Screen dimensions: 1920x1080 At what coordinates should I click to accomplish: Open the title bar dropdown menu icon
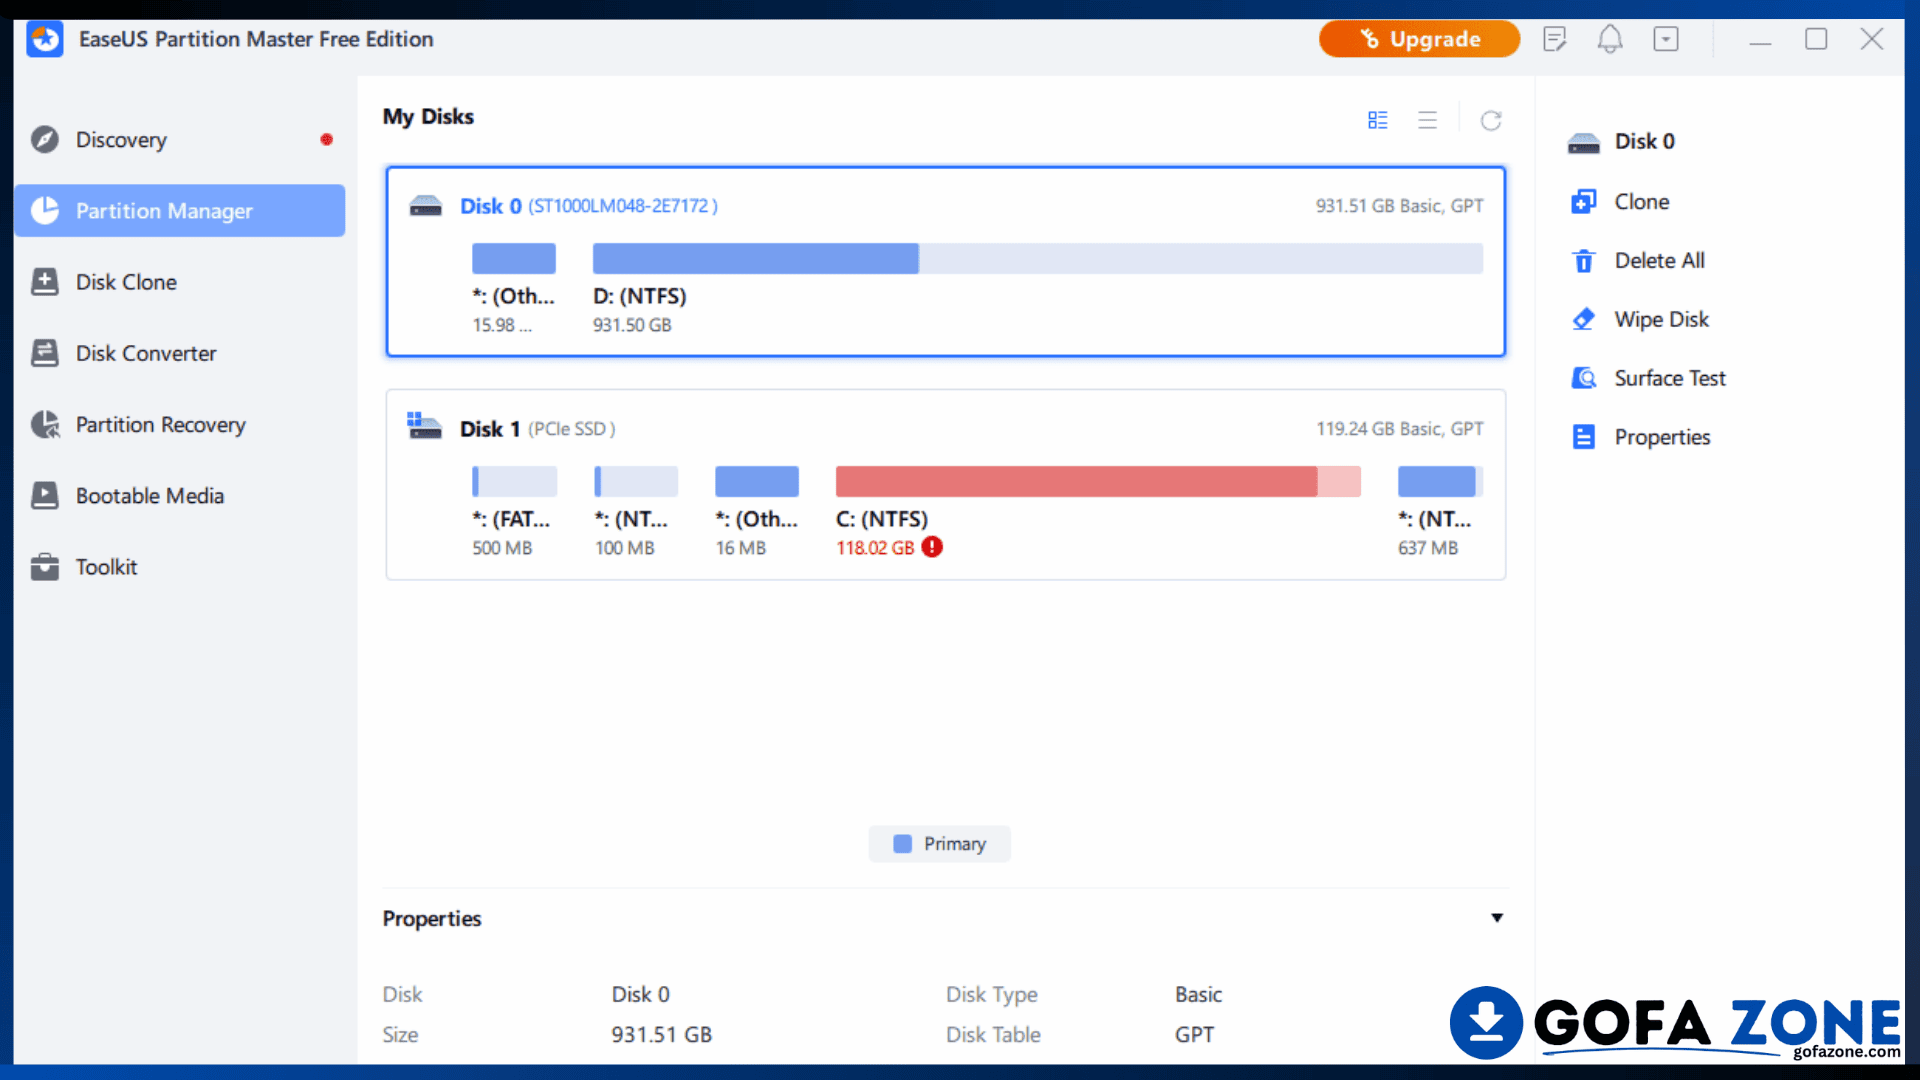pyautogui.click(x=1666, y=39)
